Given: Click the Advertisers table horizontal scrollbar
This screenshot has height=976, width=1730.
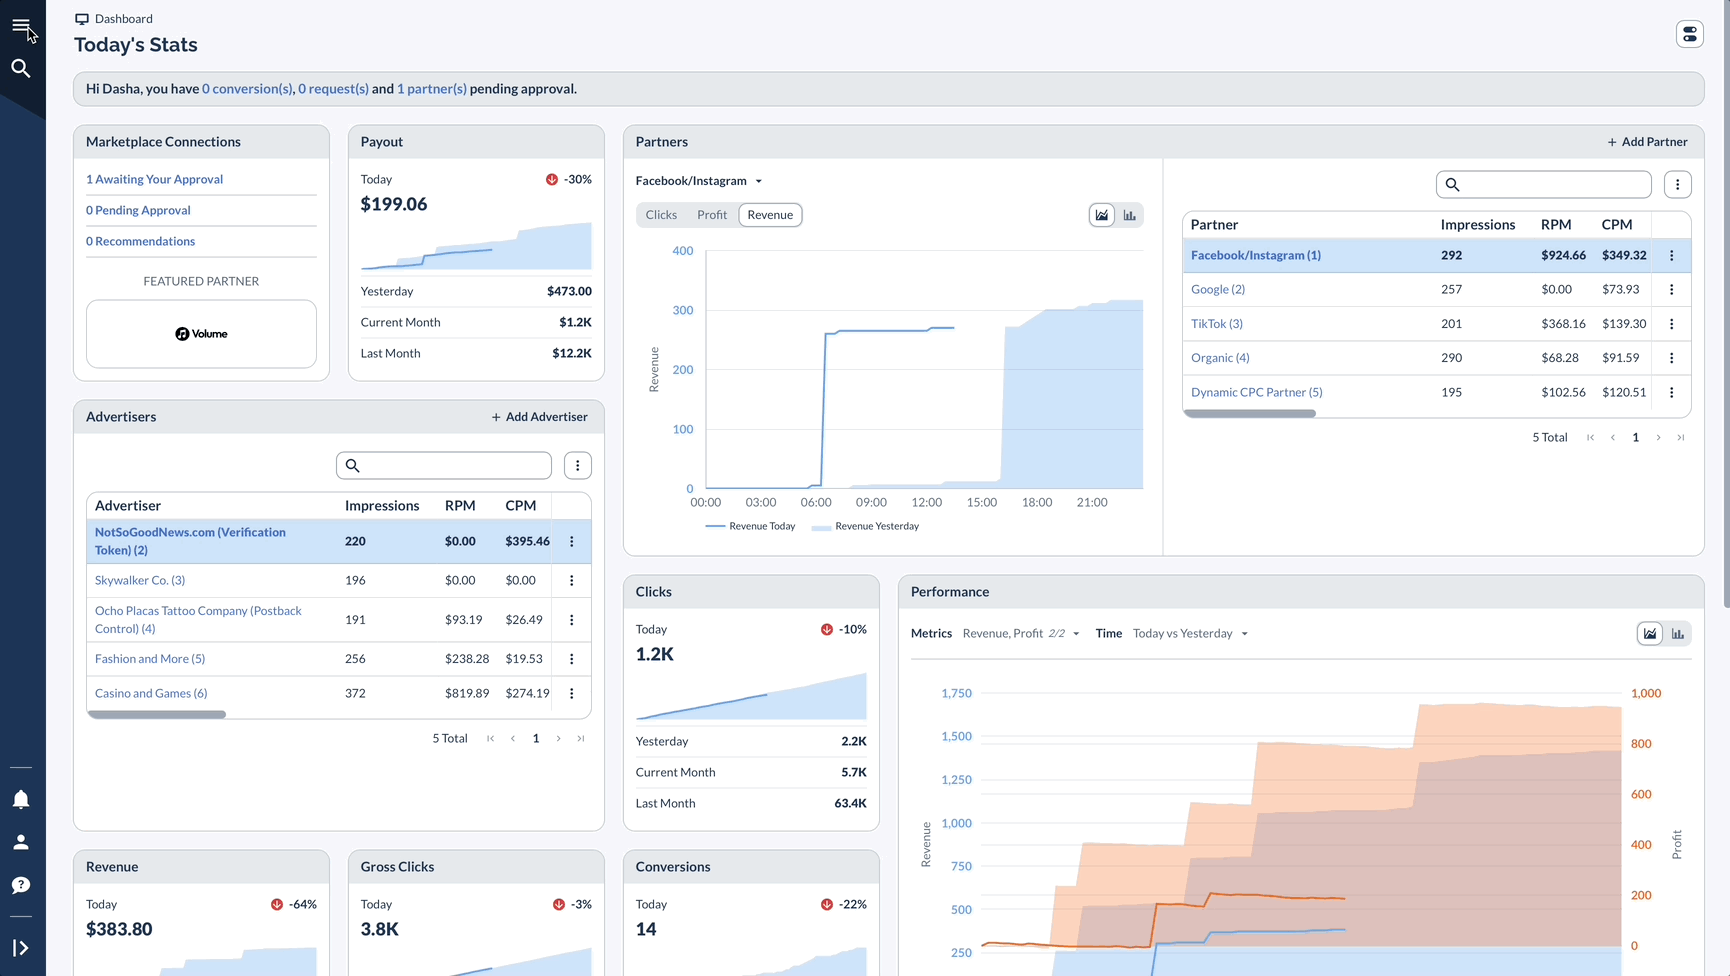Looking at the screenshot, I should tap(156, 714).
